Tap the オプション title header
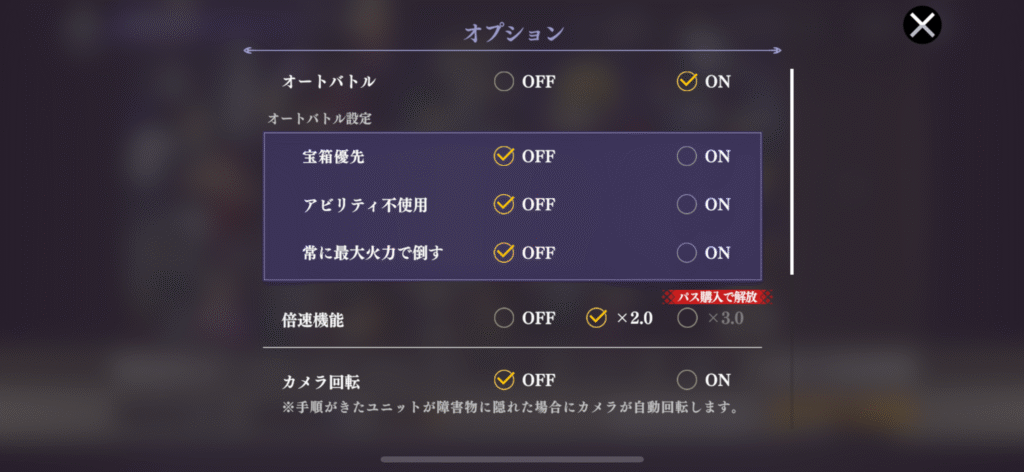The image size is (1024, 472). click(x=514, y=32)
